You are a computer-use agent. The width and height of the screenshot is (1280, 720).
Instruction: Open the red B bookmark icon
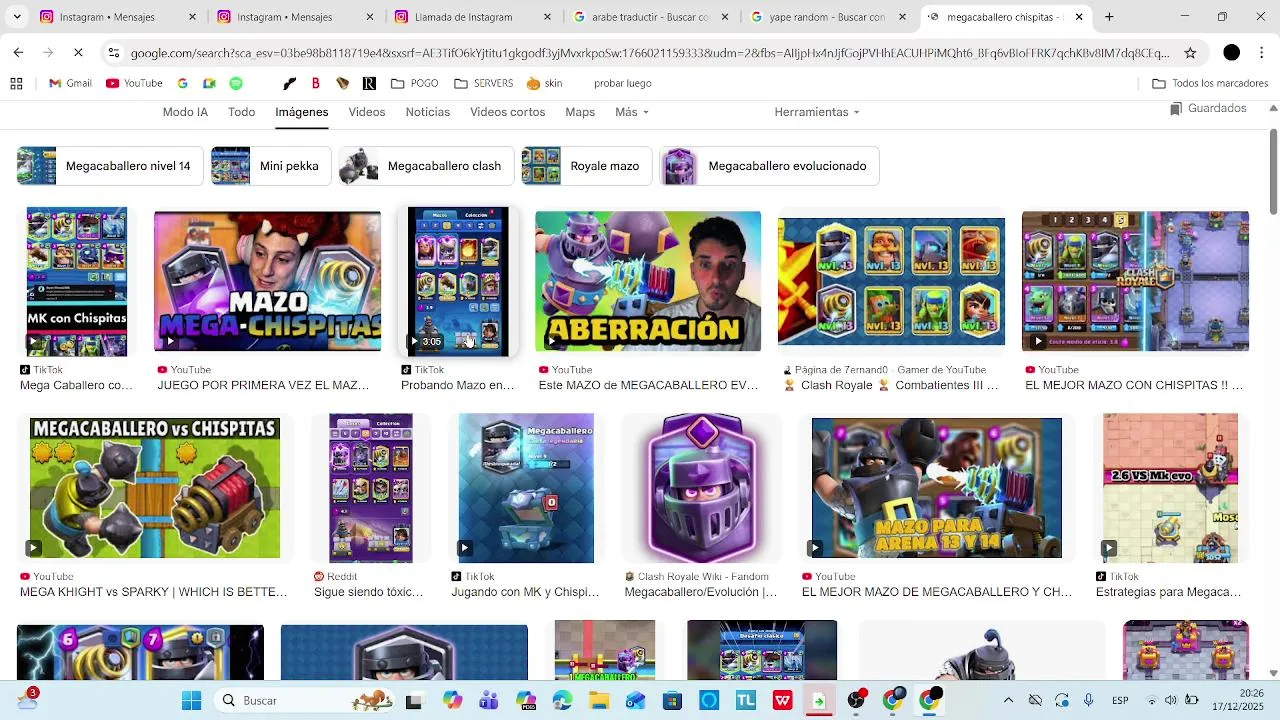pyautogui.click(x=316, y=84)
